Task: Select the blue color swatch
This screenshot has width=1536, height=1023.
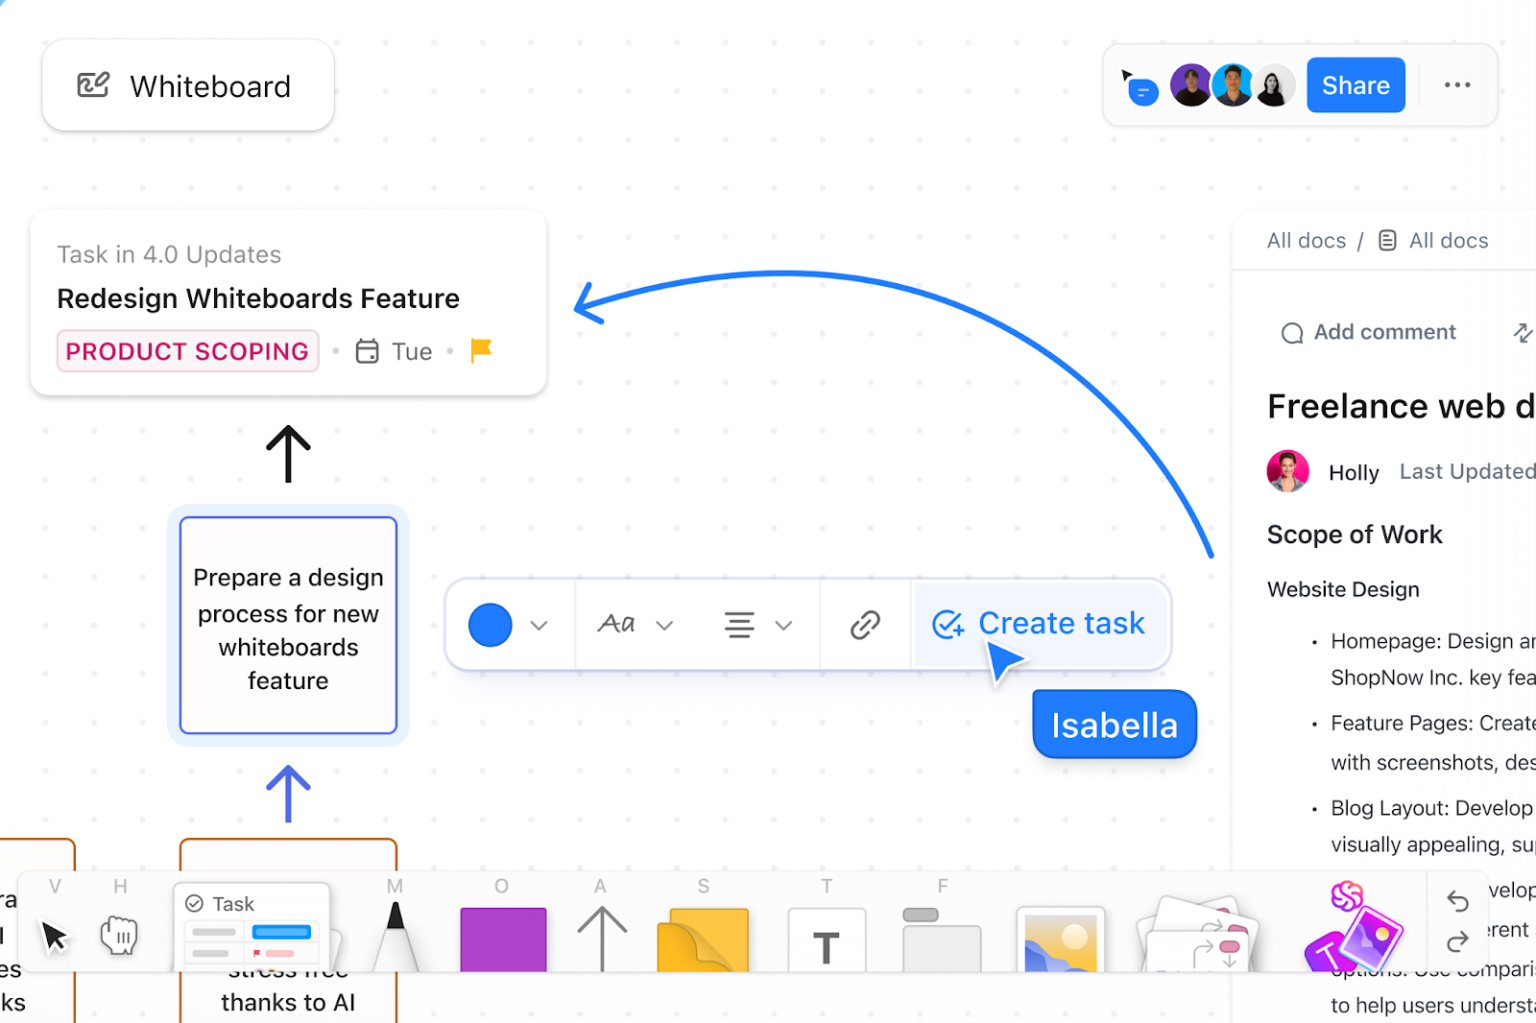Action: coord(489,624)
